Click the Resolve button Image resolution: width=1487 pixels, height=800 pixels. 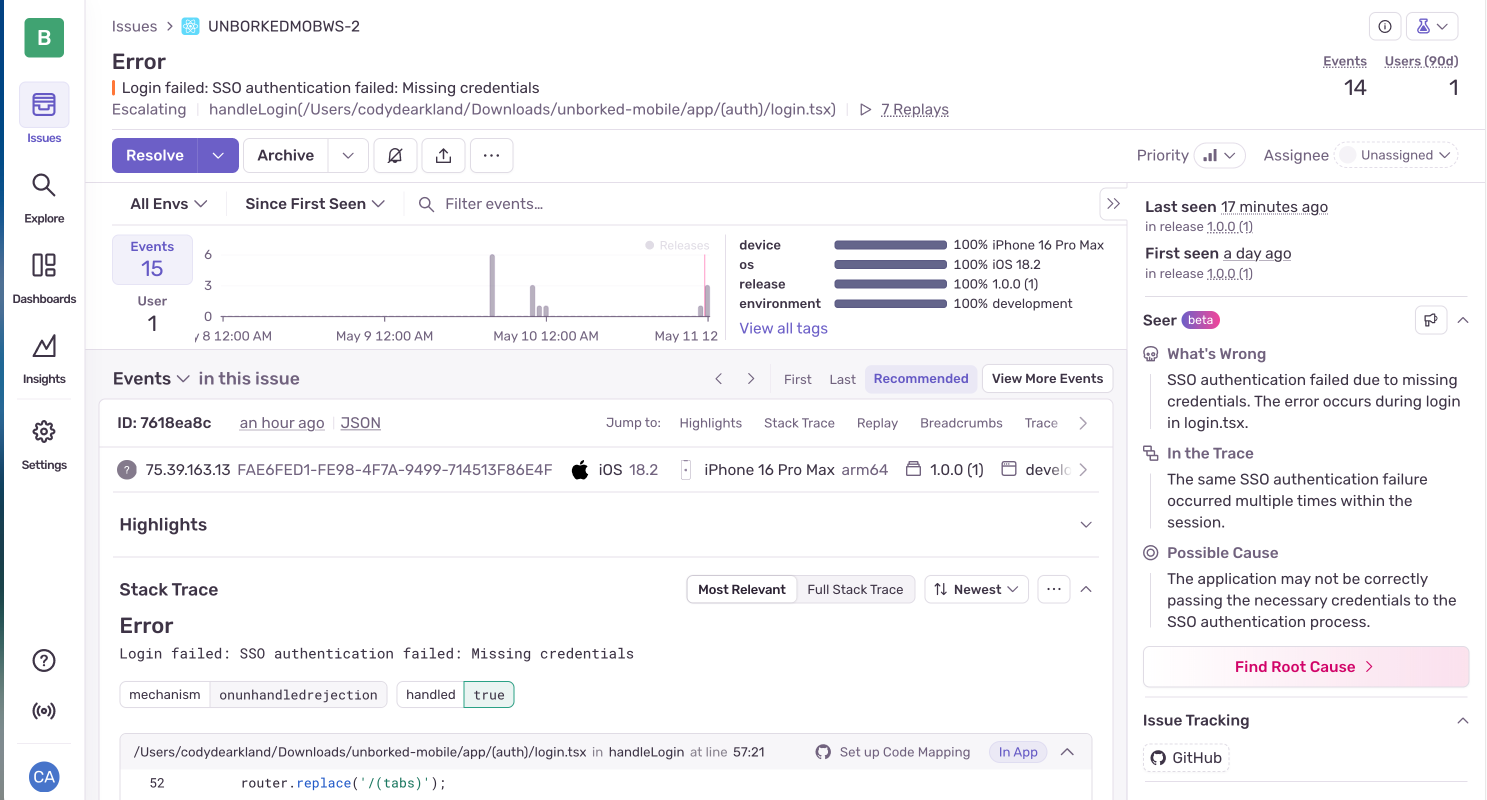155,155
